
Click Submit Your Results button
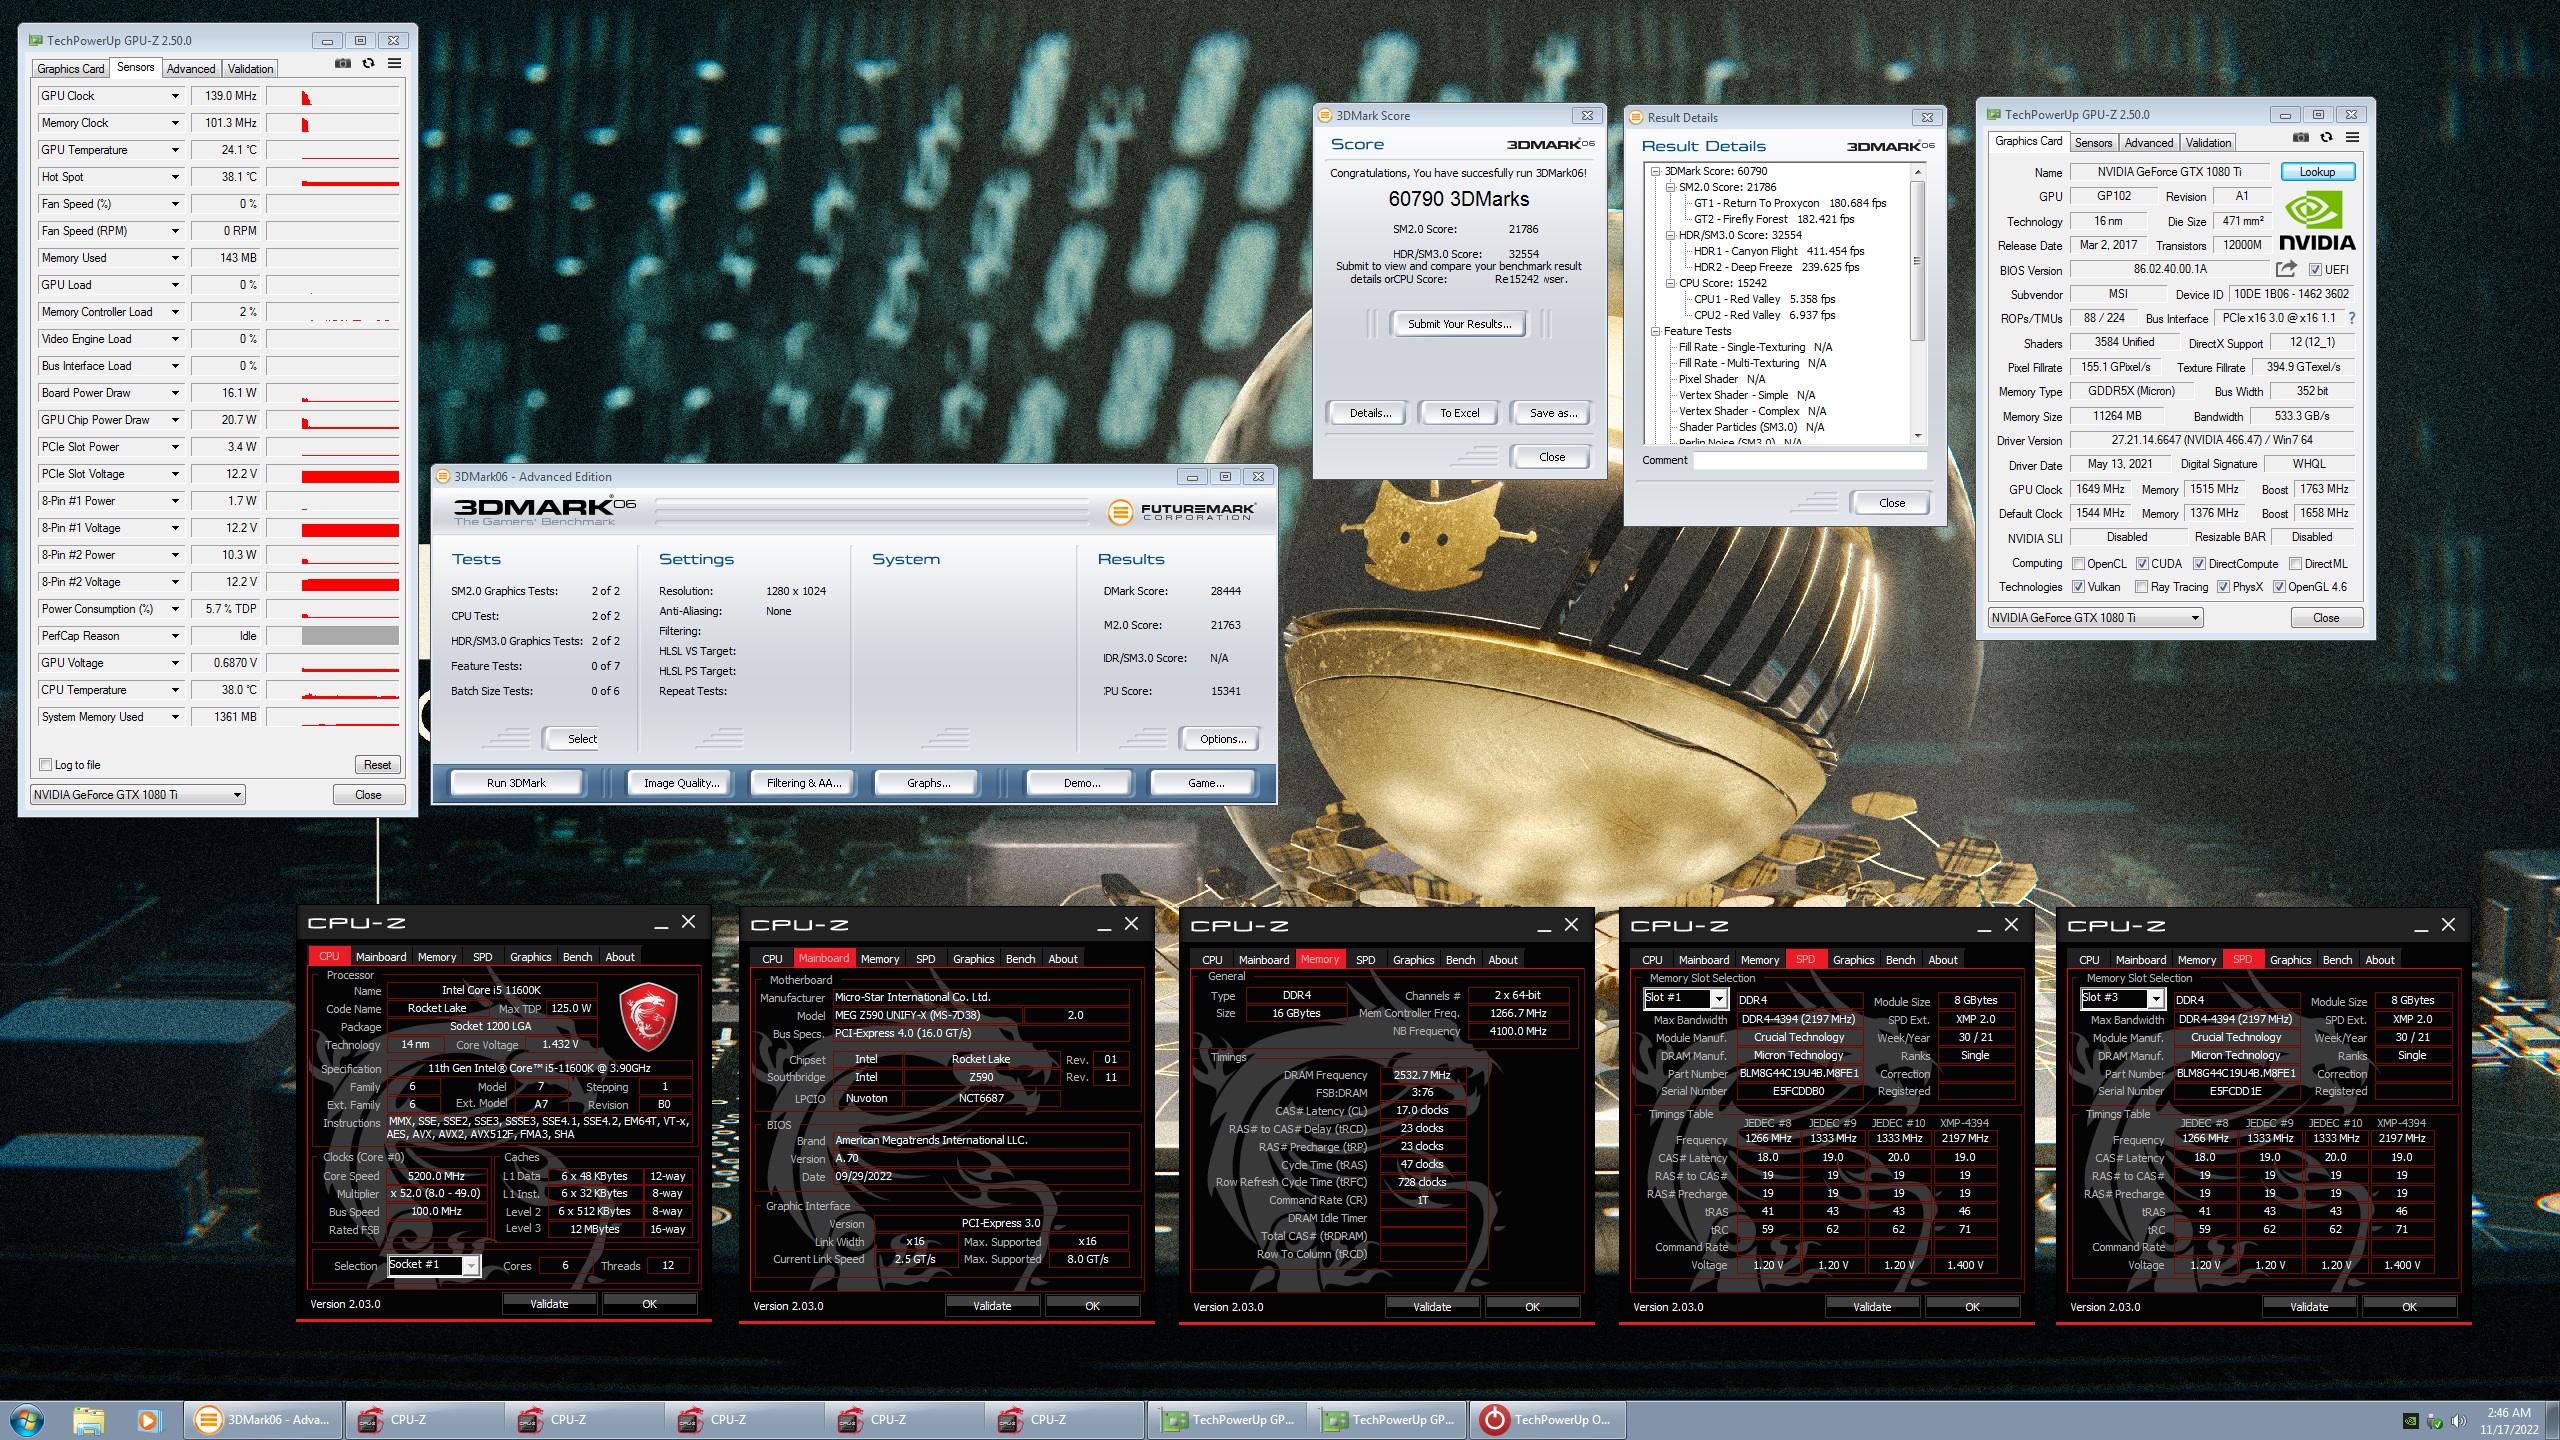coord(1459,324)
